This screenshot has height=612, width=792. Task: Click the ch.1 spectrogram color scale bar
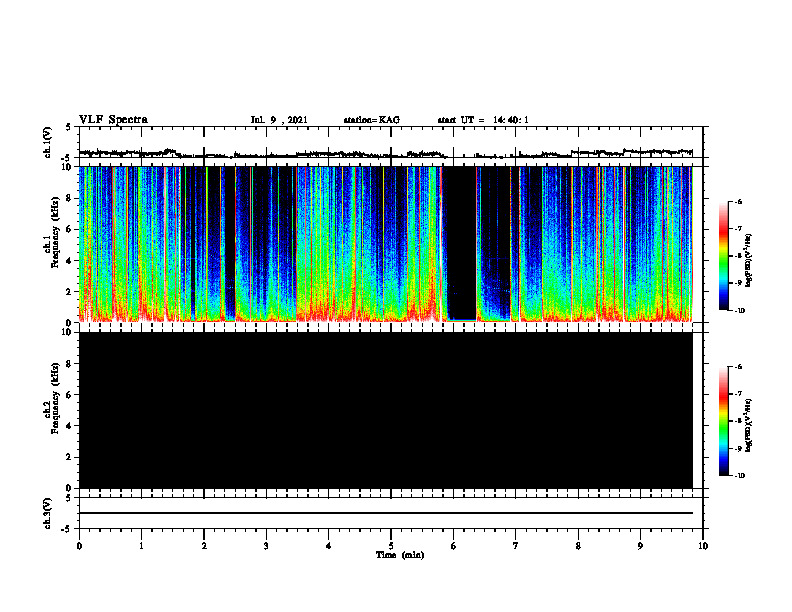tap(724, 256)
